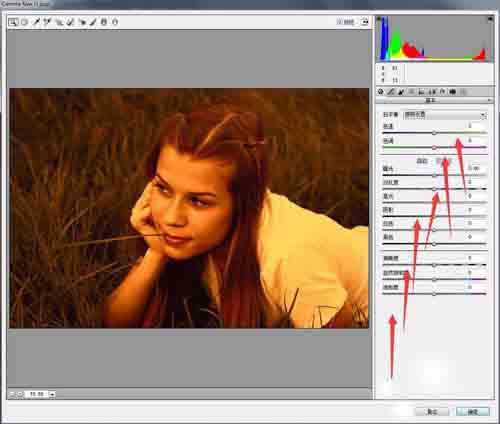
Task: Open the zoom level dropdown
Action: 52,394
